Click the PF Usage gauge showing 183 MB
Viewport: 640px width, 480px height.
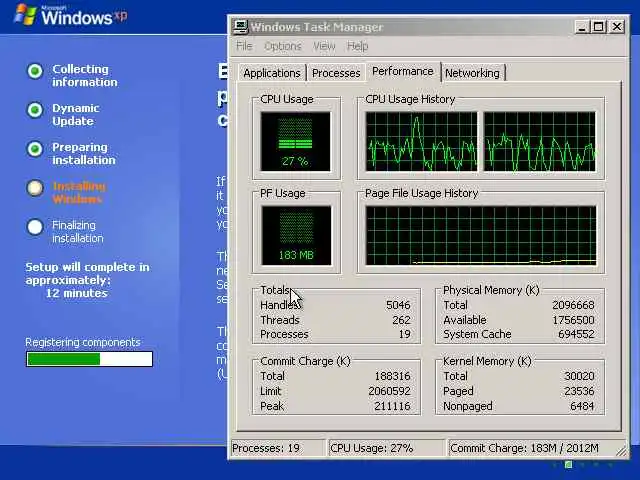tap(296, 236)
